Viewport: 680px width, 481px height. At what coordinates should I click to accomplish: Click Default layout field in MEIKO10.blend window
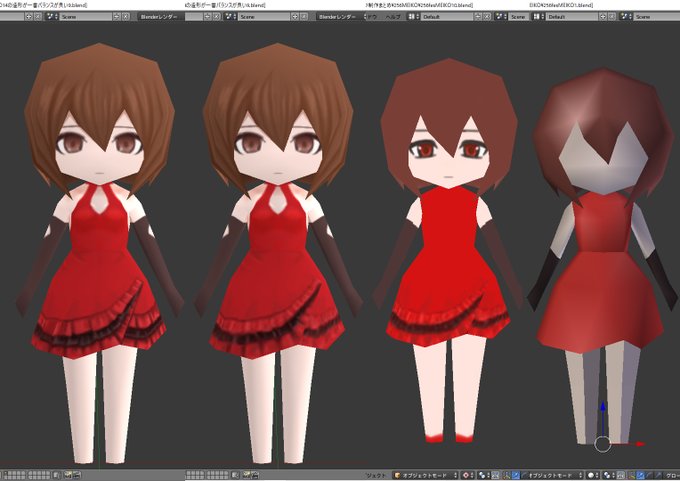(x=447, y=16)
